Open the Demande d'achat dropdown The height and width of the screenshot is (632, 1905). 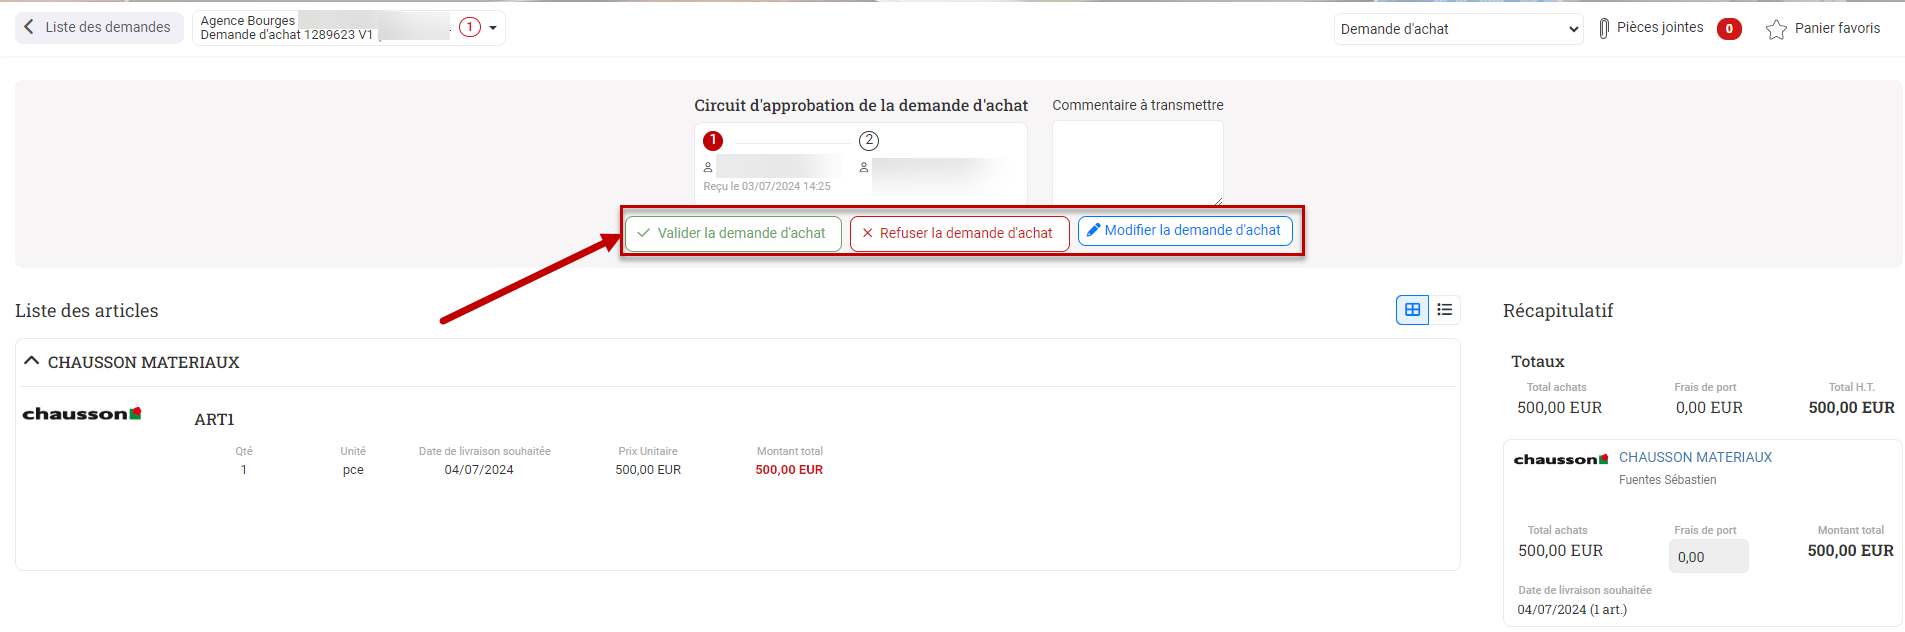1458,29
